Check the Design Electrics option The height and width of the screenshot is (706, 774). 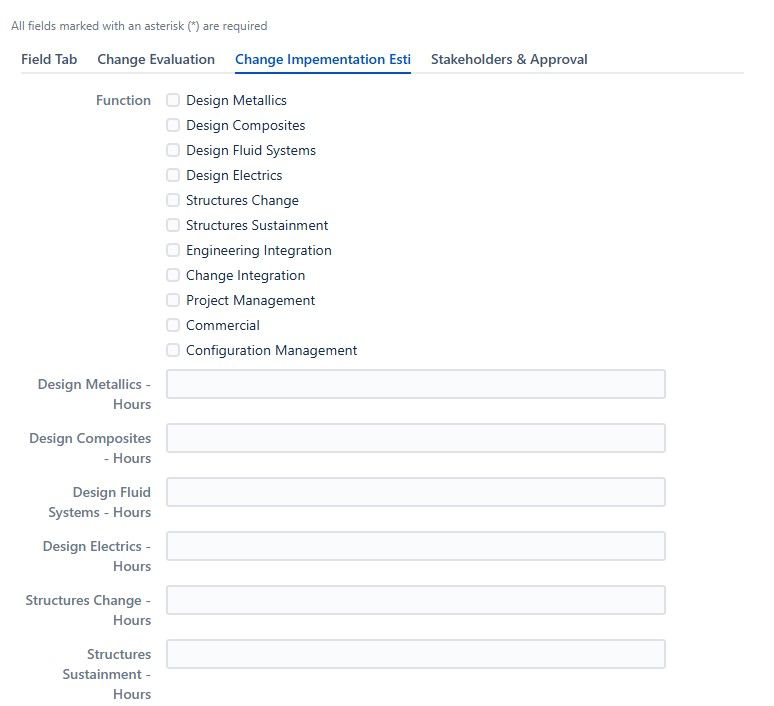click(173, 175)
